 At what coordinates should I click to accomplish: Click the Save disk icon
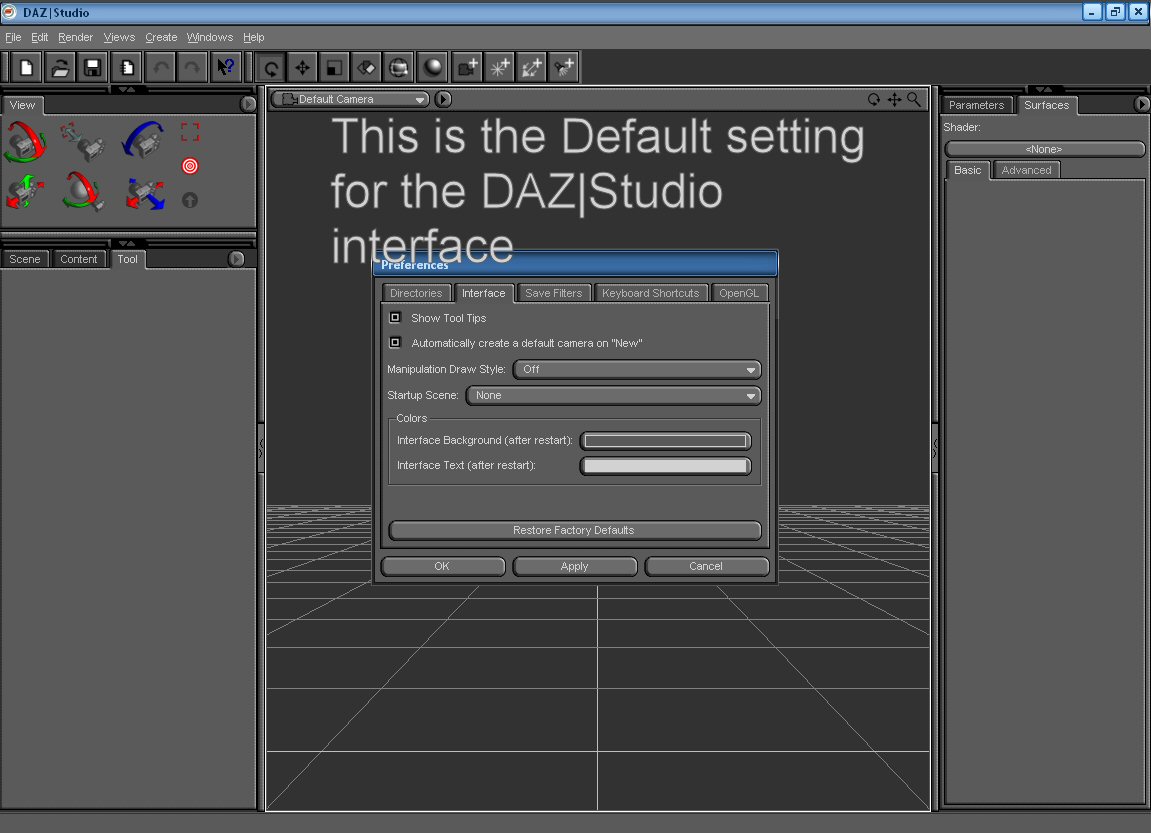pyautogui.click(x=93, y=68)
